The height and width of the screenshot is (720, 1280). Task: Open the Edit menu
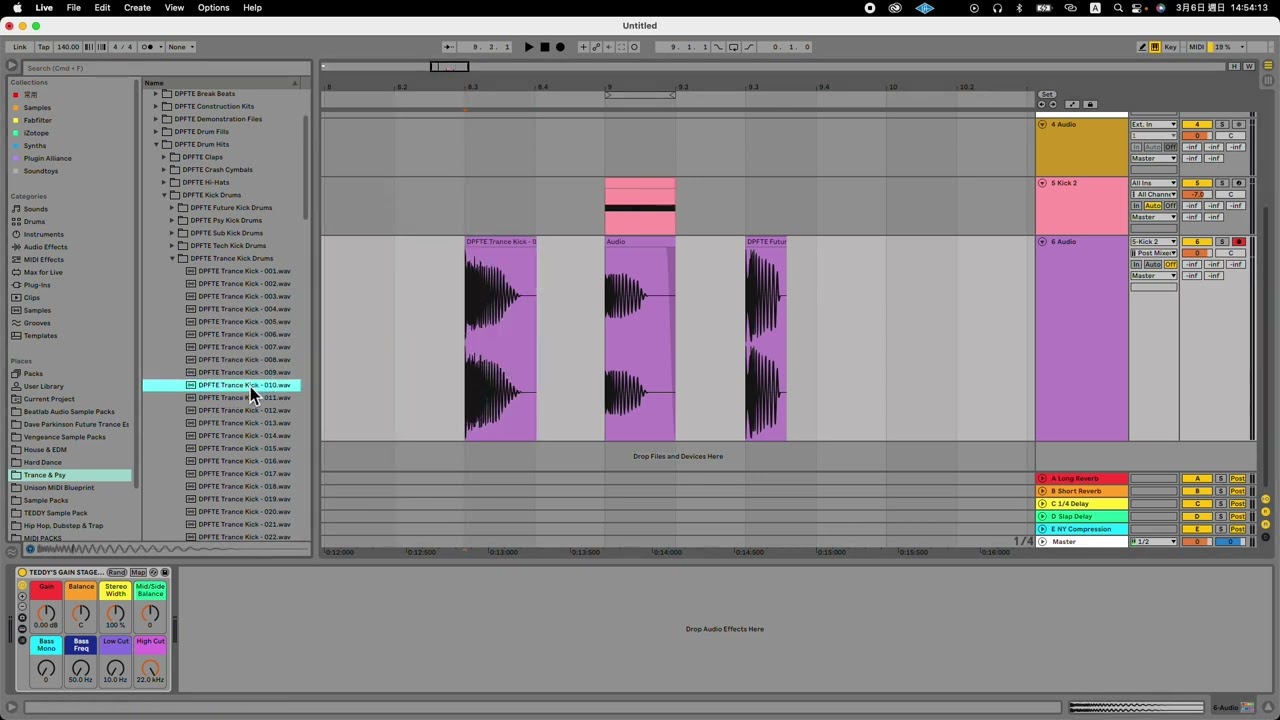[x=102, y=8]
